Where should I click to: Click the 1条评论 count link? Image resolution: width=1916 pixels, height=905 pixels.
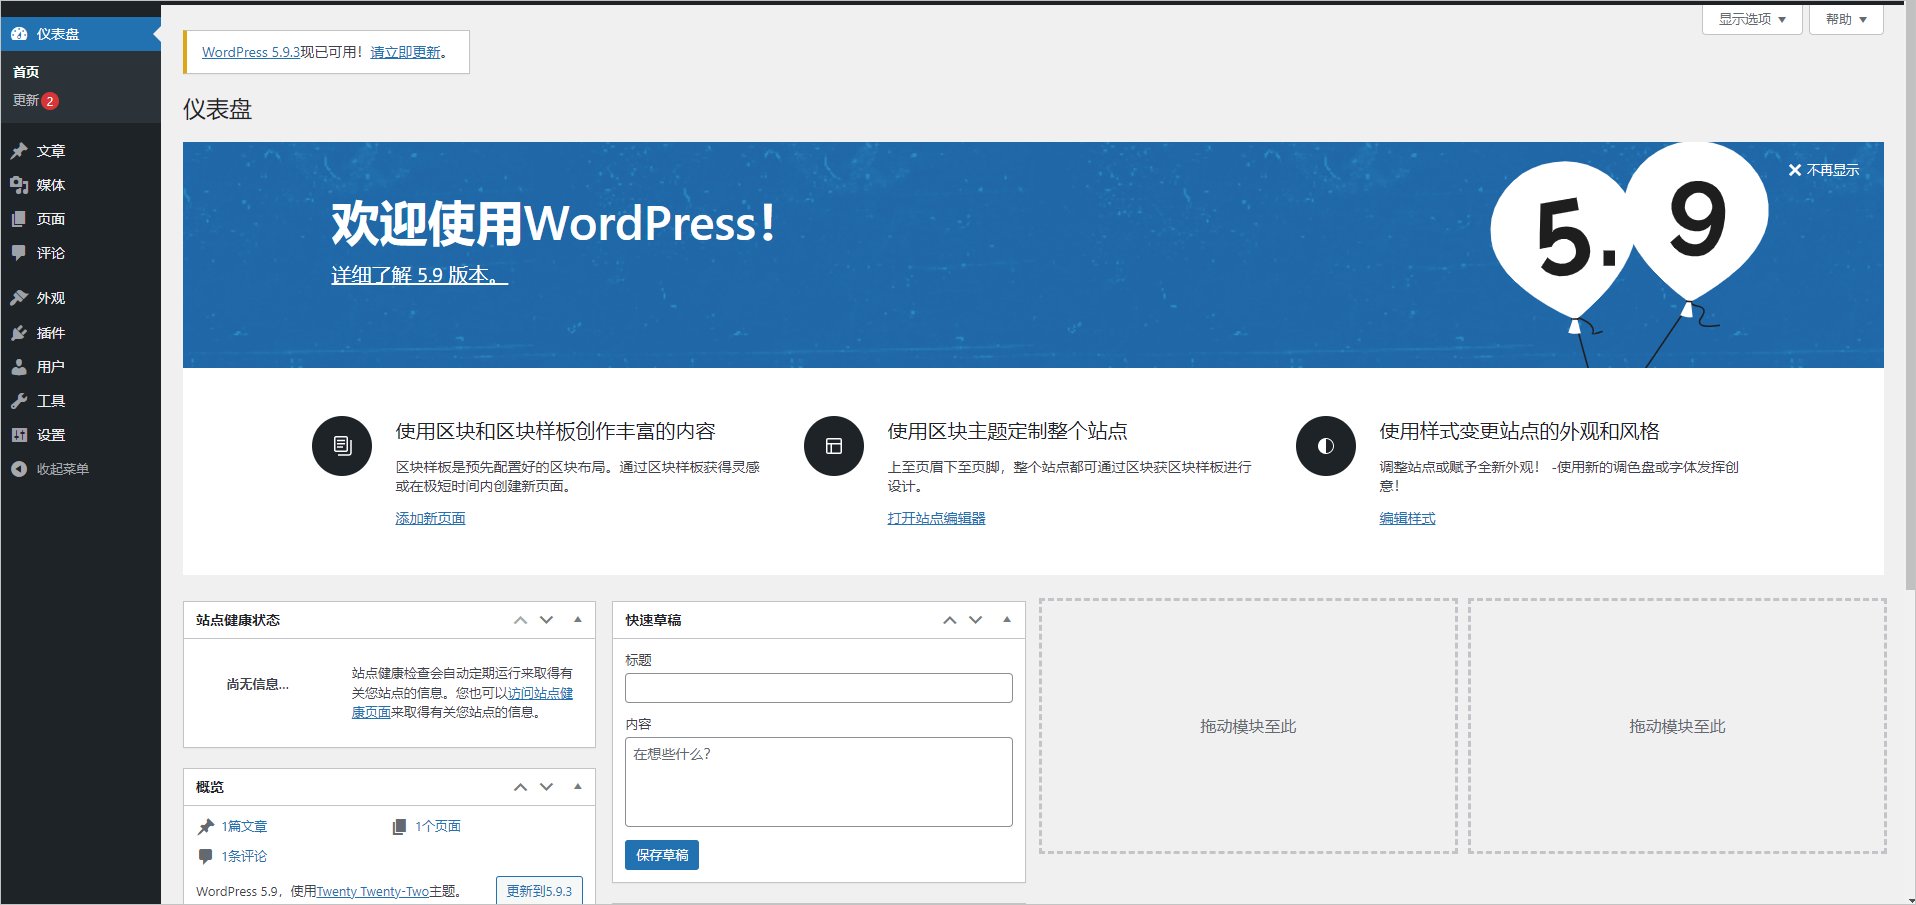[244, 856]
